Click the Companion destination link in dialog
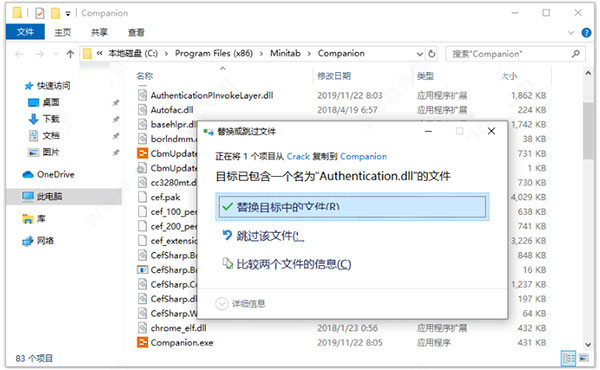The image size is (600, 370). (x=363, y=156)
